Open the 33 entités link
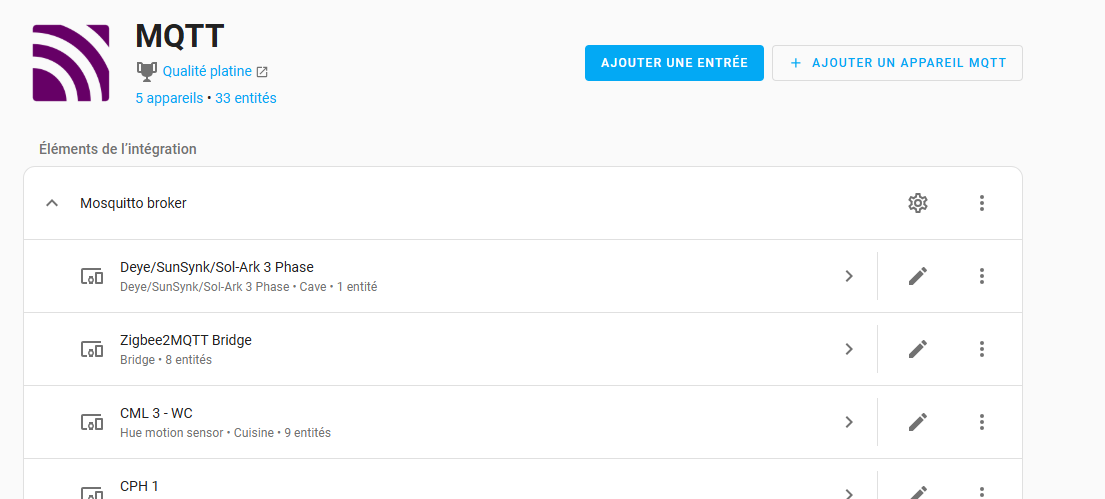Image resolution: width=1105 pixels, height=499 pixels. [246, 98]
